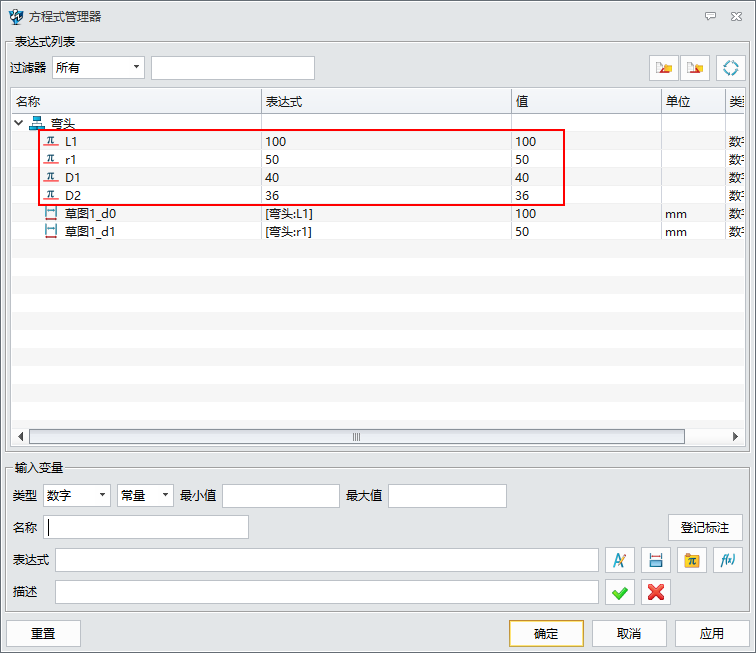The image size is (756, 653).
Task: Confirm input with the green checkmark
Action: 620,592
